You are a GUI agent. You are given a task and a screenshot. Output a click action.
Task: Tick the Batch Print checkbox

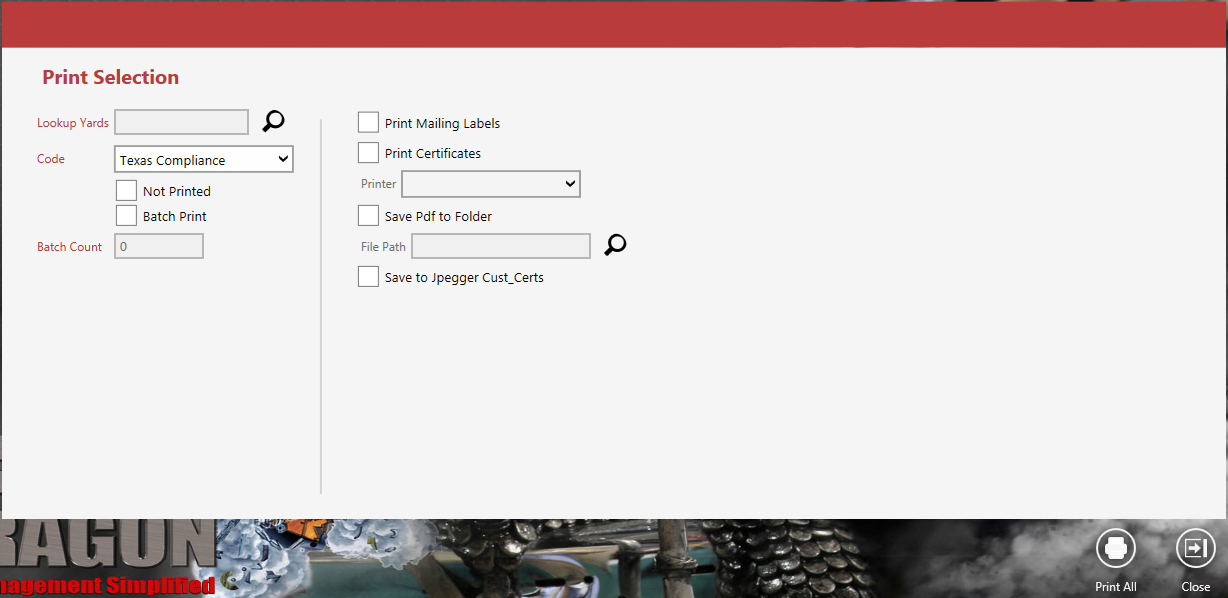tap(126, 215)
